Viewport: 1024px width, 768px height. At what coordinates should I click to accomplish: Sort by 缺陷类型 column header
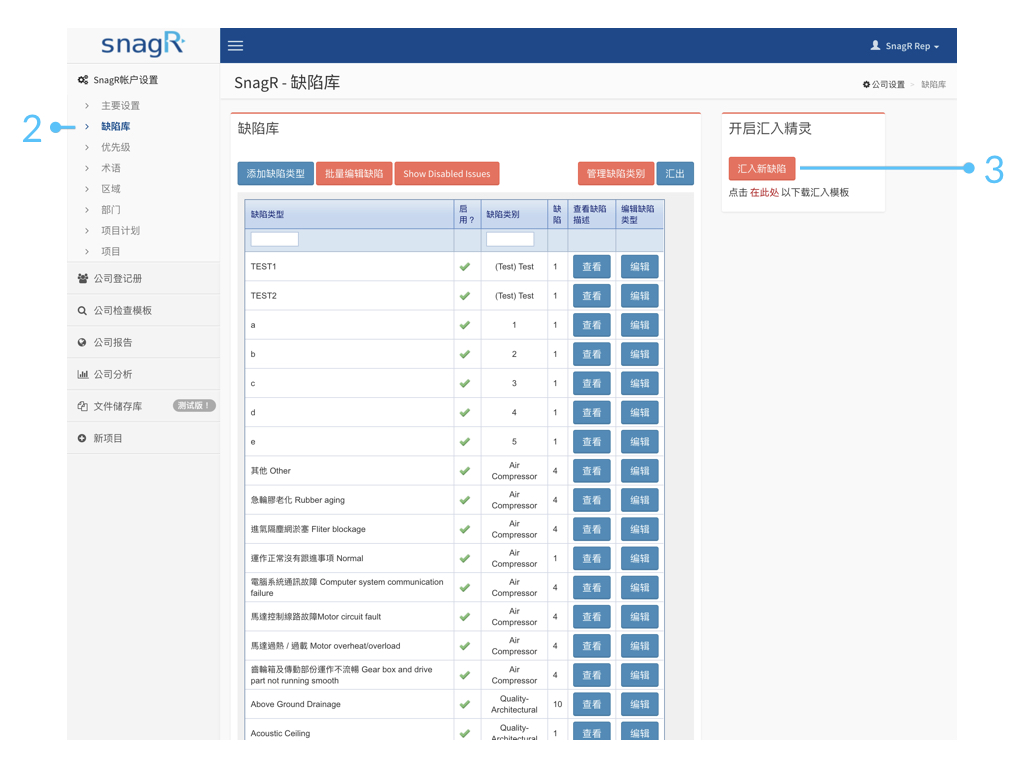pyautogui.click(x=267, y=214)
